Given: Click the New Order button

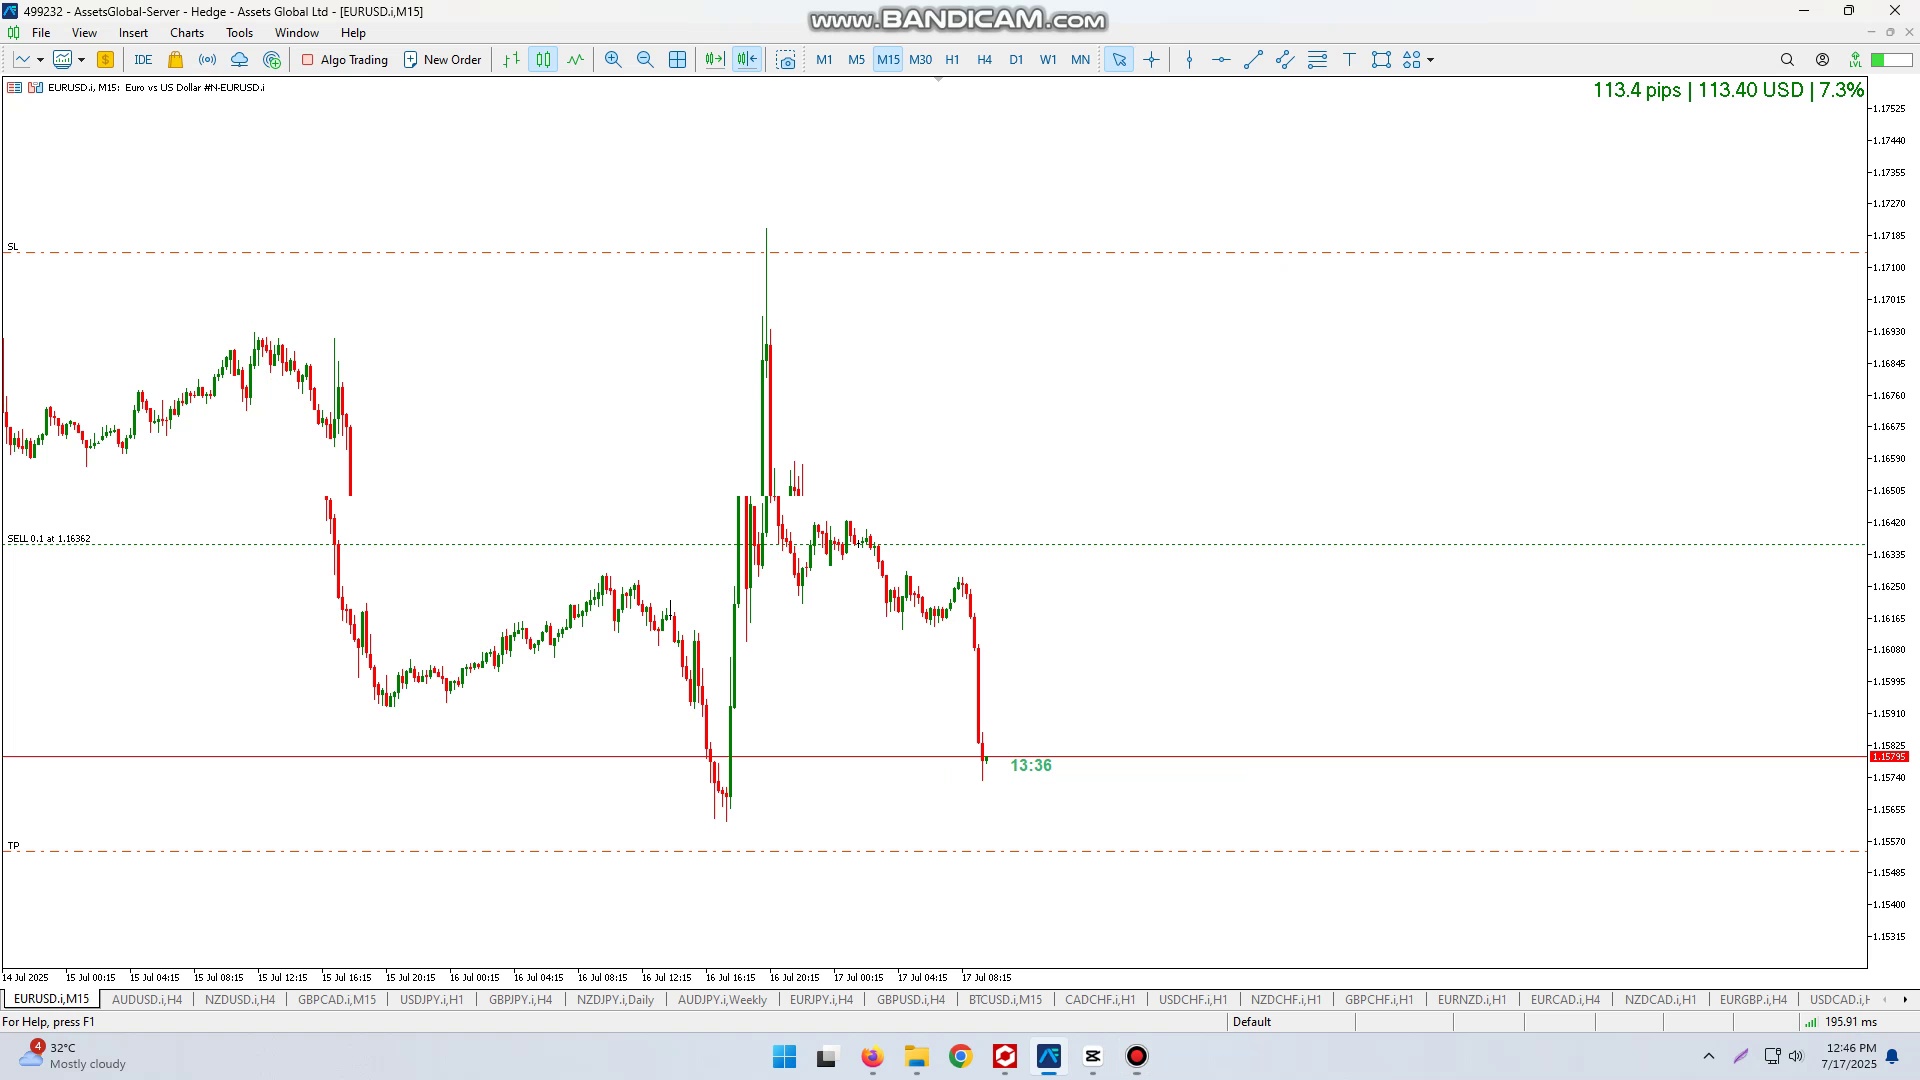Looking at the screenshot, I should (x=442, y=60).
